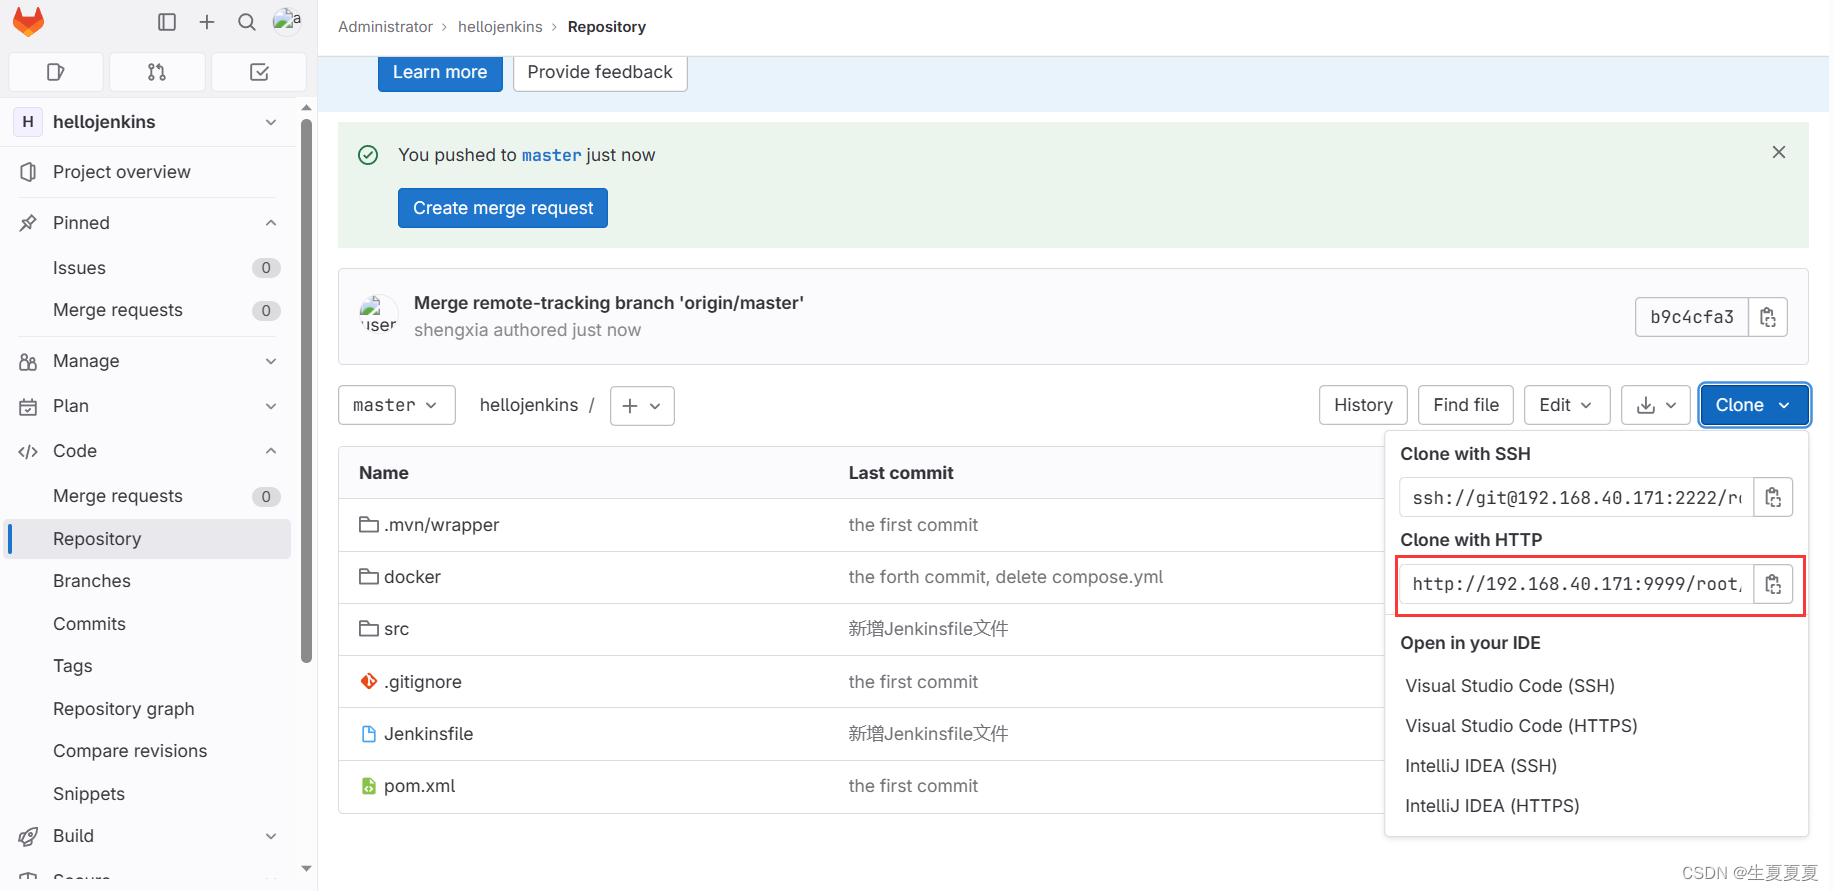Viewport: 1834px width, 891px height.
Task: Click the Find file button
Action: (1466, 405)
